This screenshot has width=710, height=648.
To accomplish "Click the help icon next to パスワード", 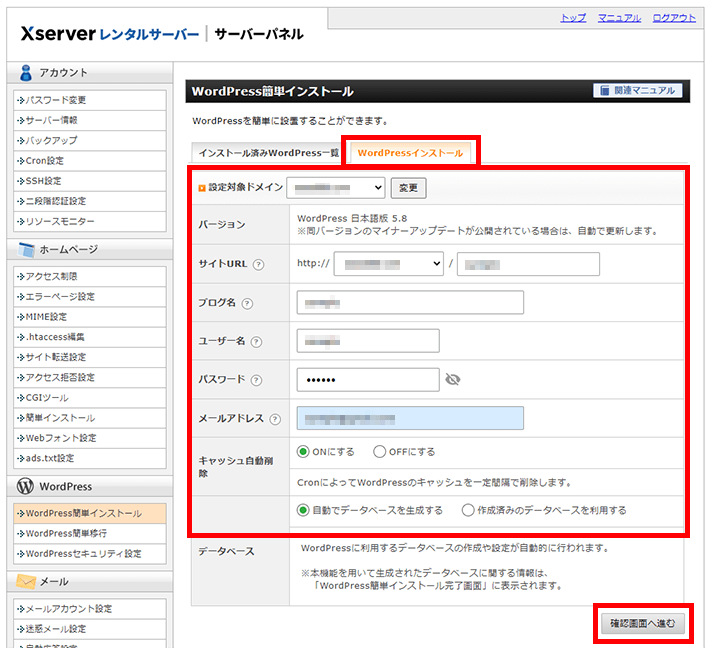I will (x=256, y=380).
